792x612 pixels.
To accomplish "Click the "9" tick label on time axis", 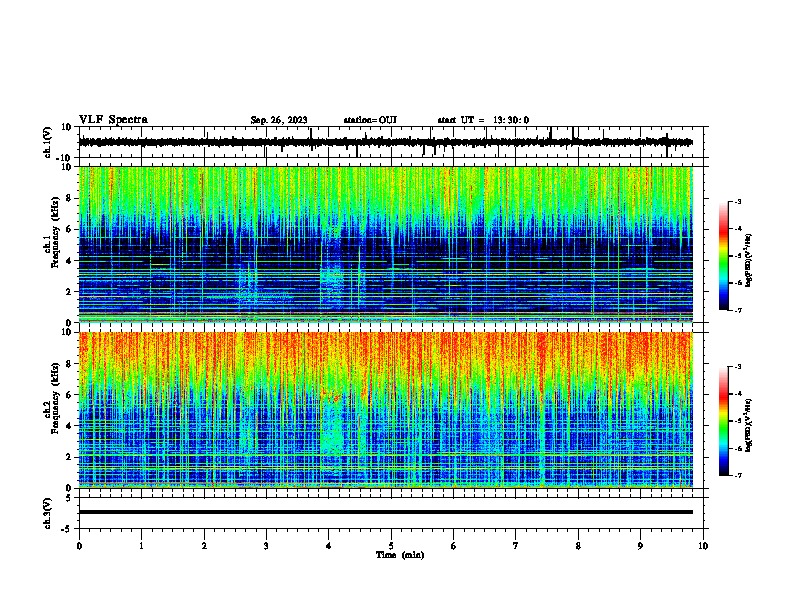I will coord(640,546).
